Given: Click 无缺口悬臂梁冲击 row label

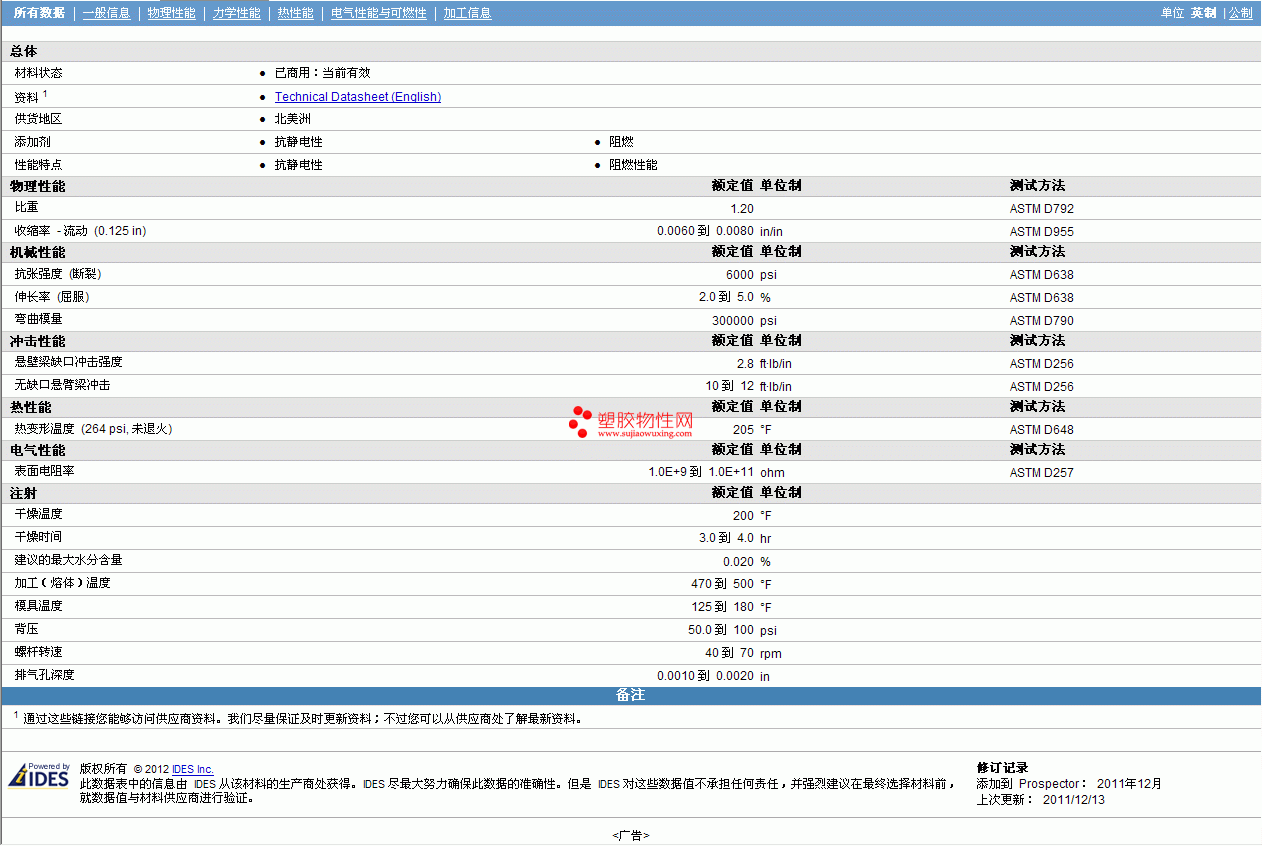Looking at the screenshot, I should click(x=62, y=385).
